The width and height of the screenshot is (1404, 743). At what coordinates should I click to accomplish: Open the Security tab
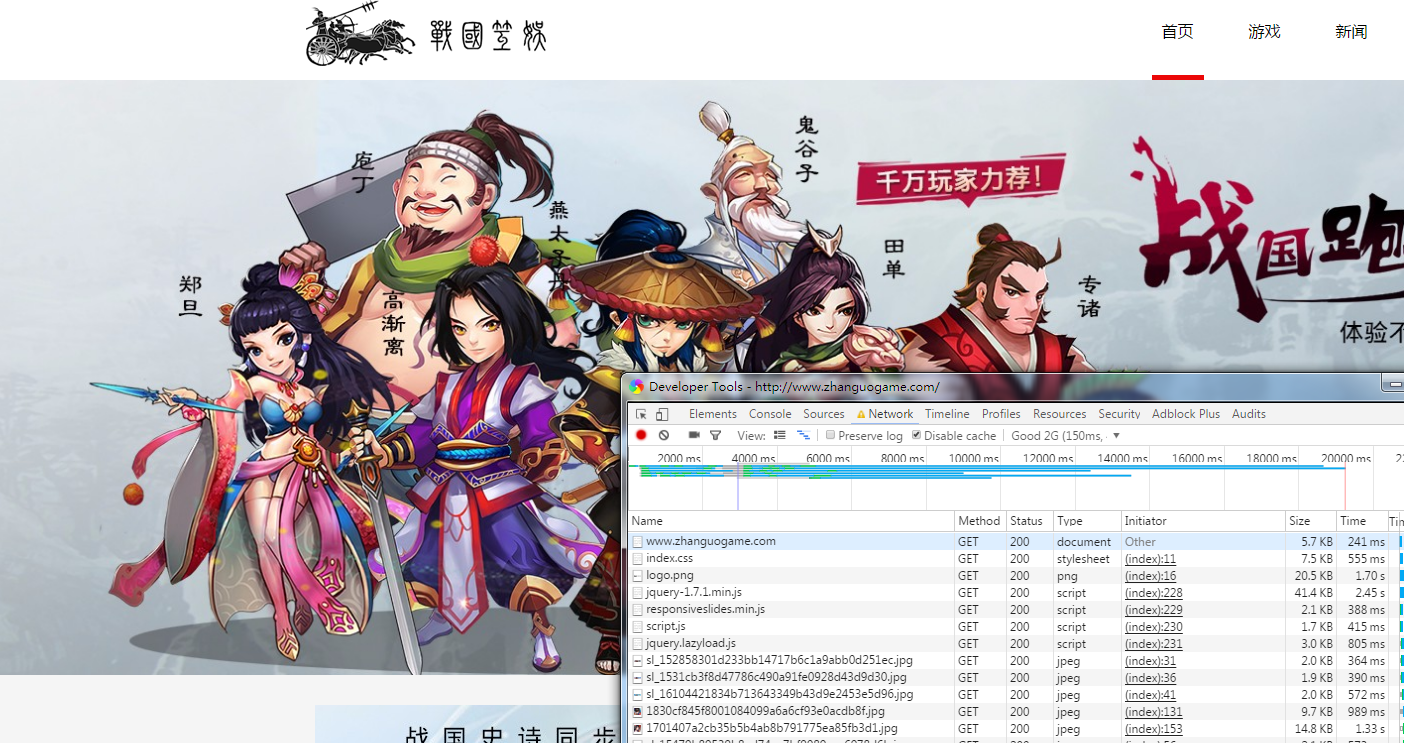point(1119,414)
